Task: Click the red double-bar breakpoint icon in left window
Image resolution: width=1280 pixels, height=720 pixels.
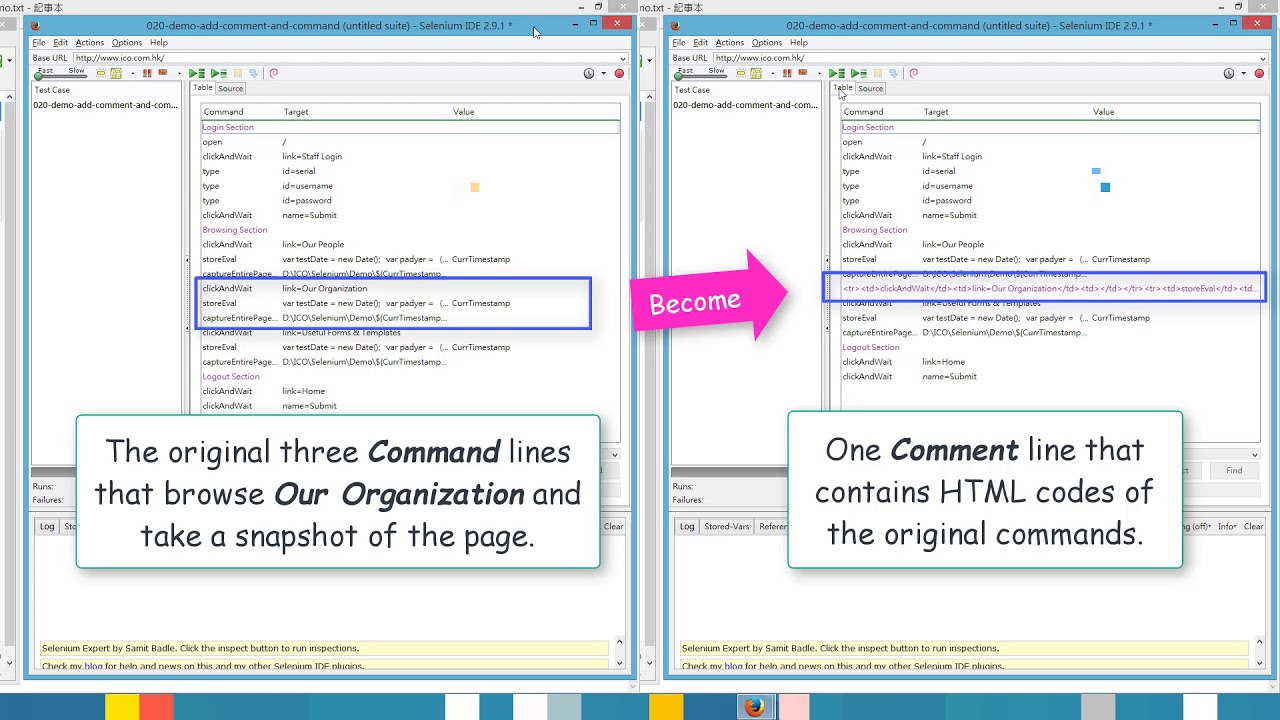Action: pos(147,73)
